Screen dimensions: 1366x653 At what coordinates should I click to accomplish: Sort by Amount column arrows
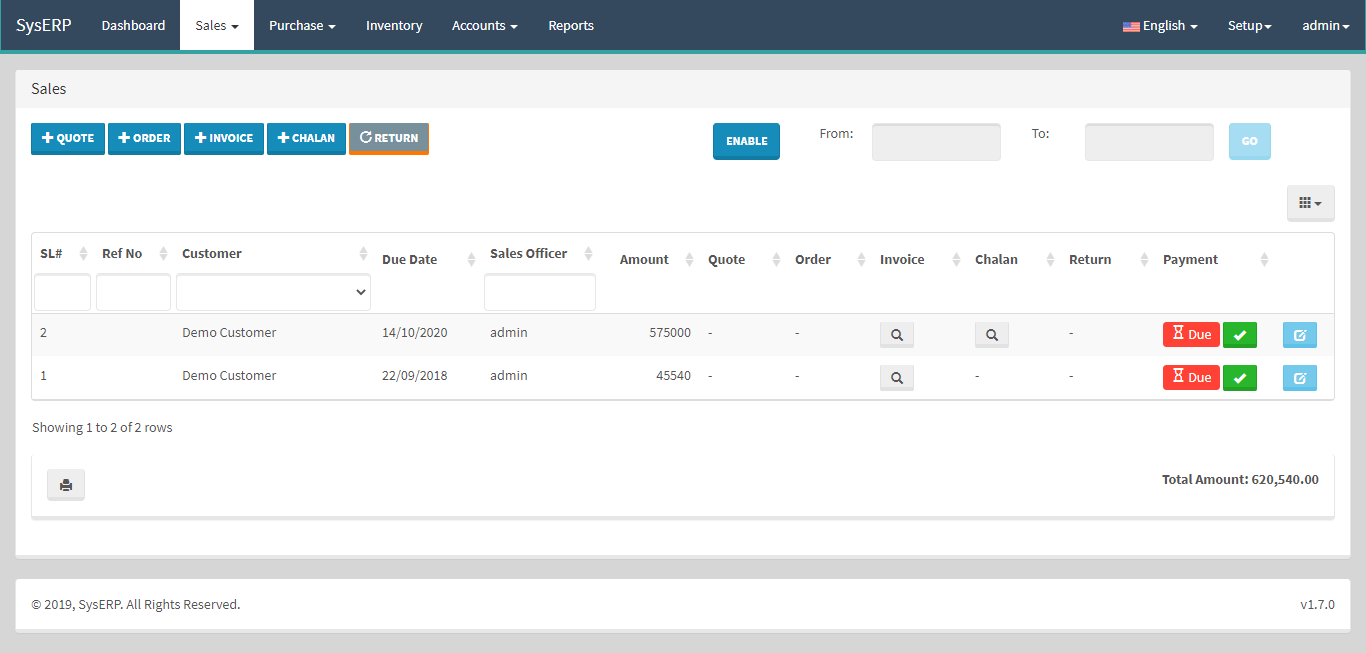689,260
